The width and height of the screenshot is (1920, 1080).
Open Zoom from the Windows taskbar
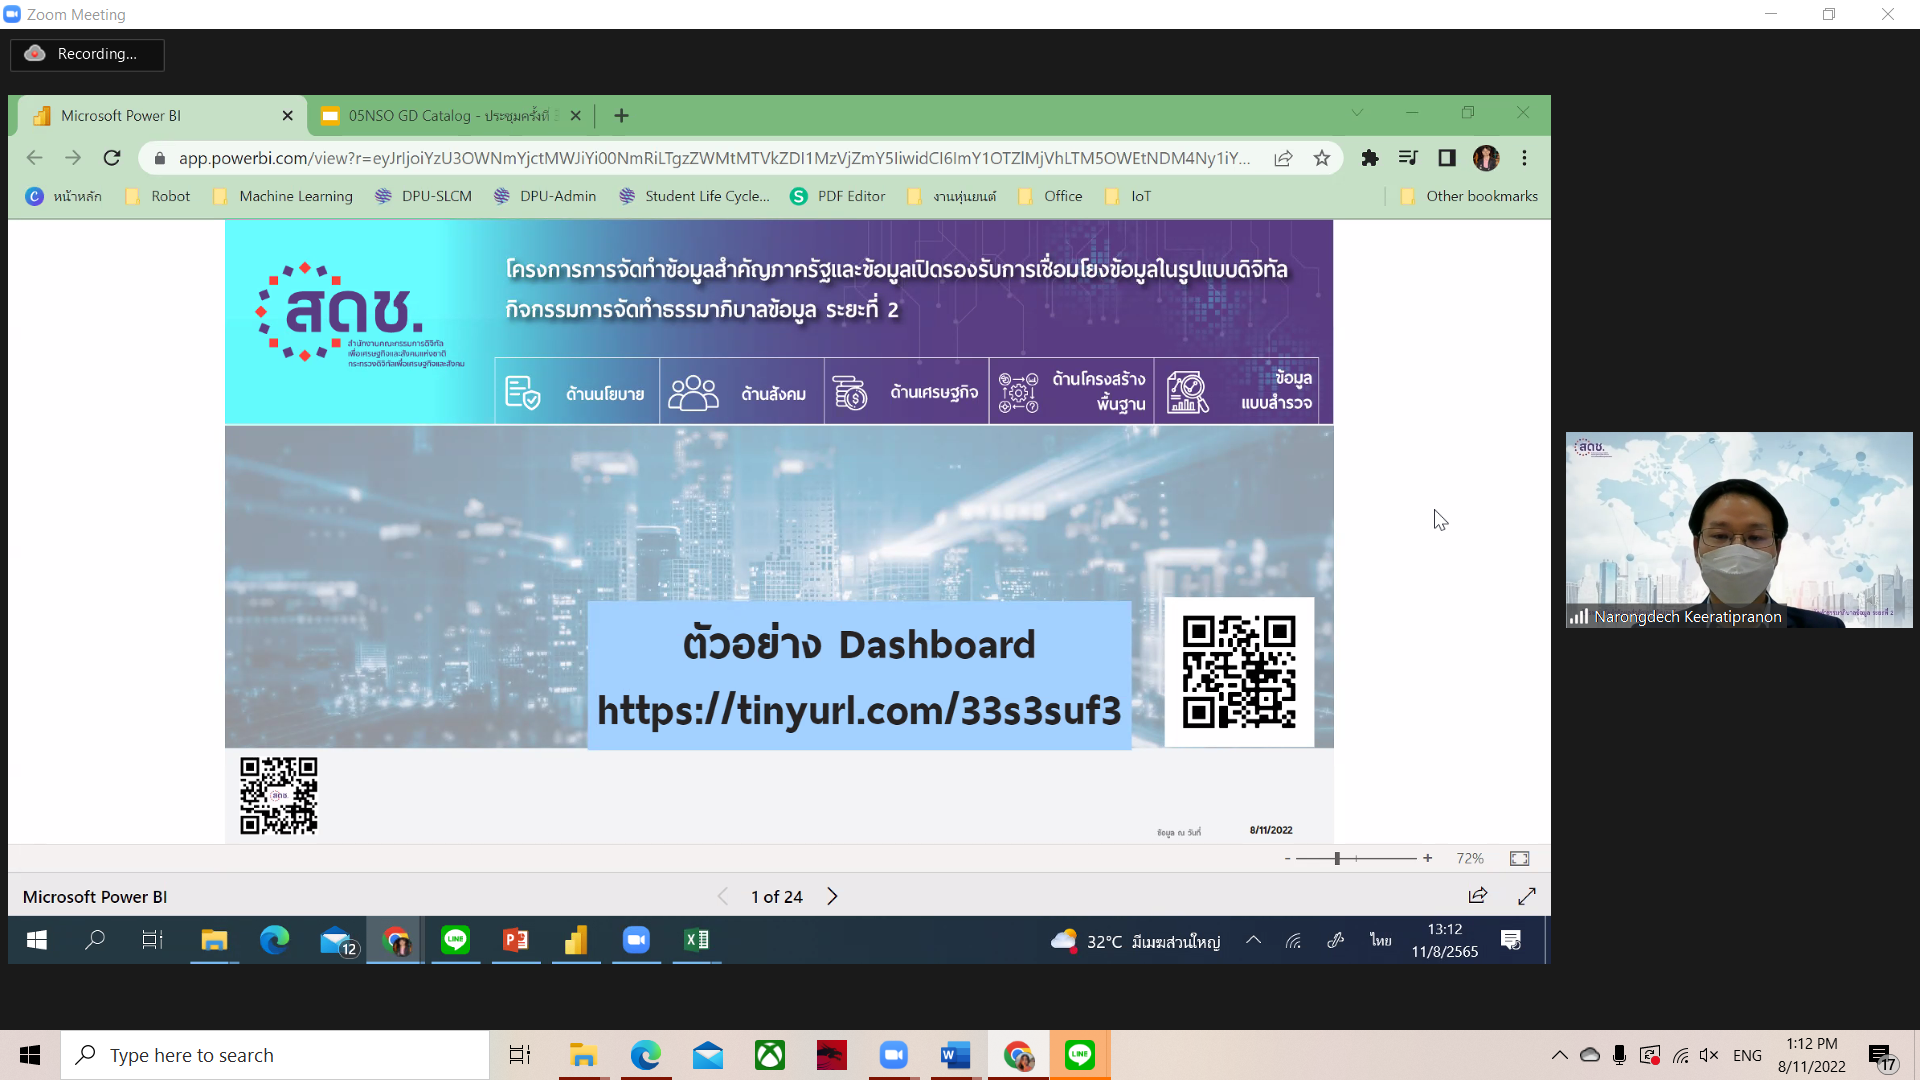tap(893, 1055)
